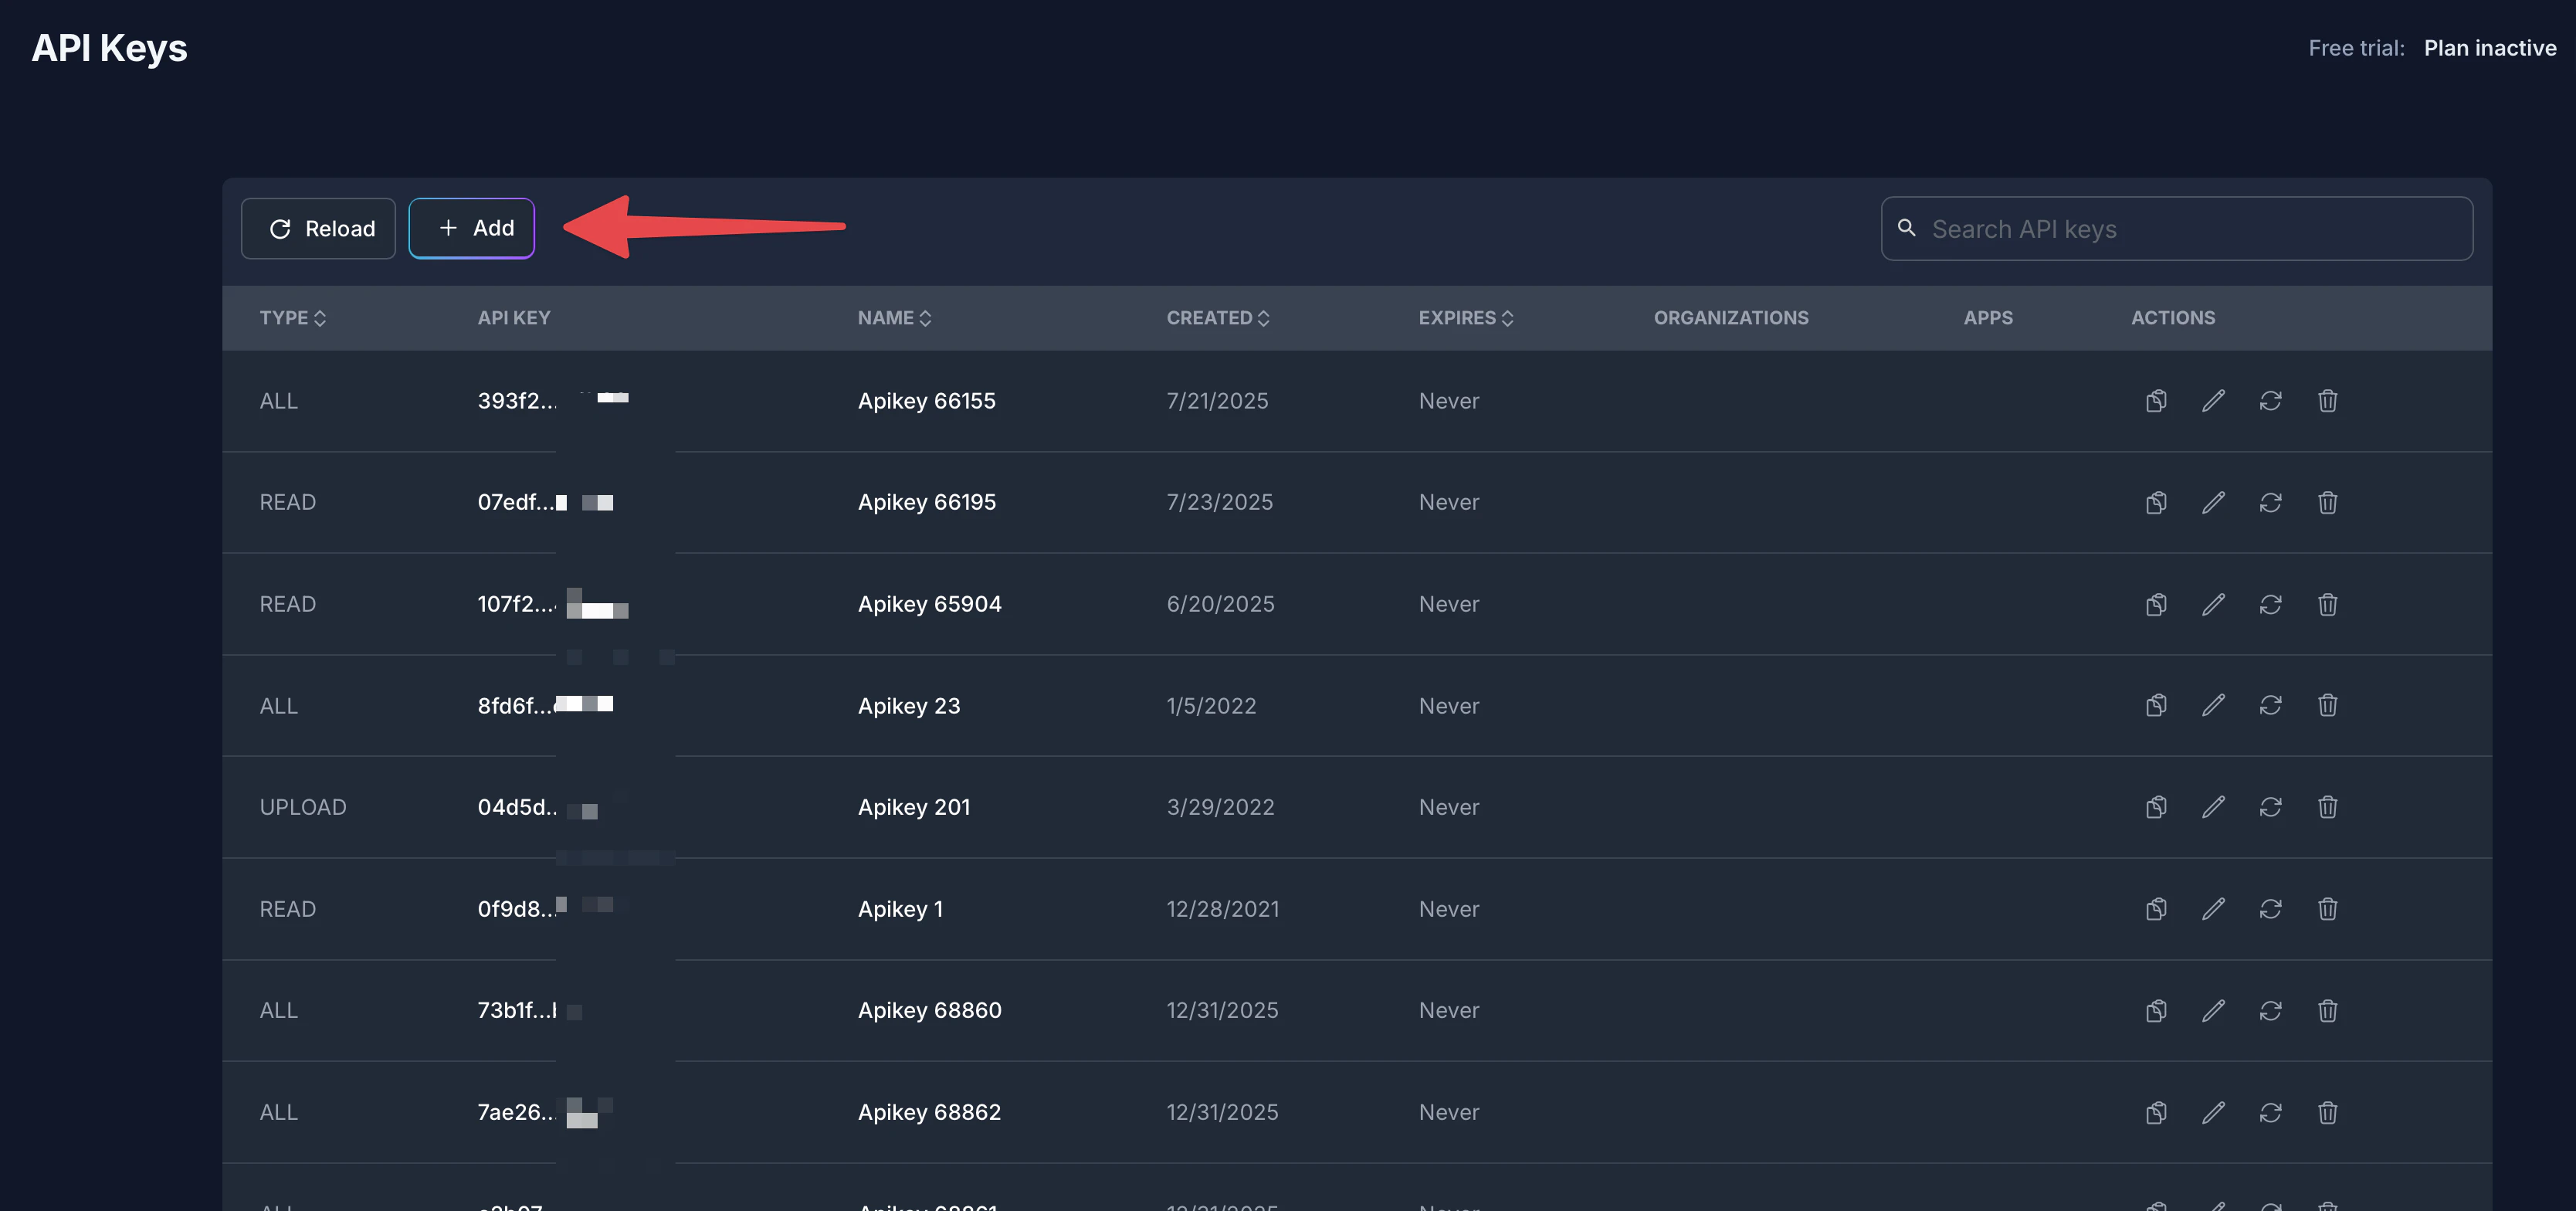The image size is (2576, 1211).
Task: Open the Apikey 65904 name entry
Action: click(929, 604)
